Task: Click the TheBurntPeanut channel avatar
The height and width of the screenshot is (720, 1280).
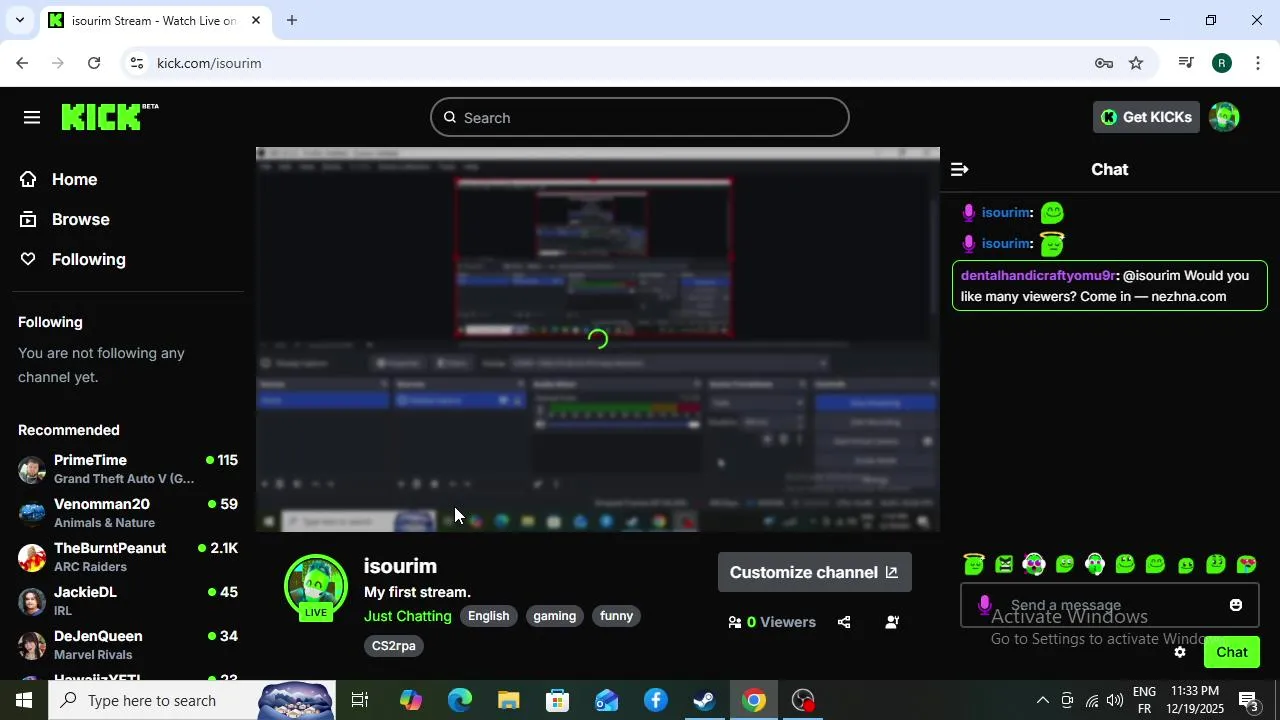Action: point(32,557)
